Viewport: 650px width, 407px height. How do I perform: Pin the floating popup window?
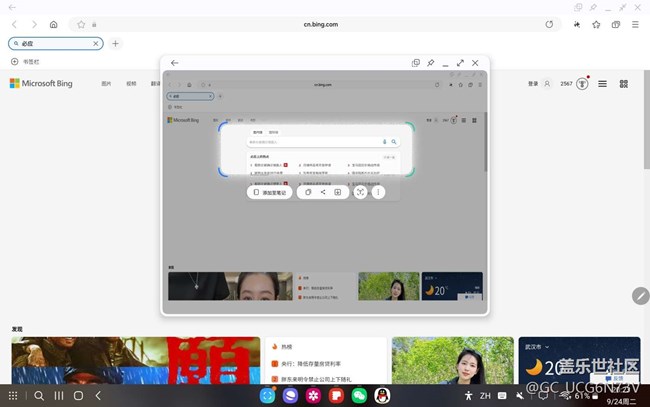point(431,63)
